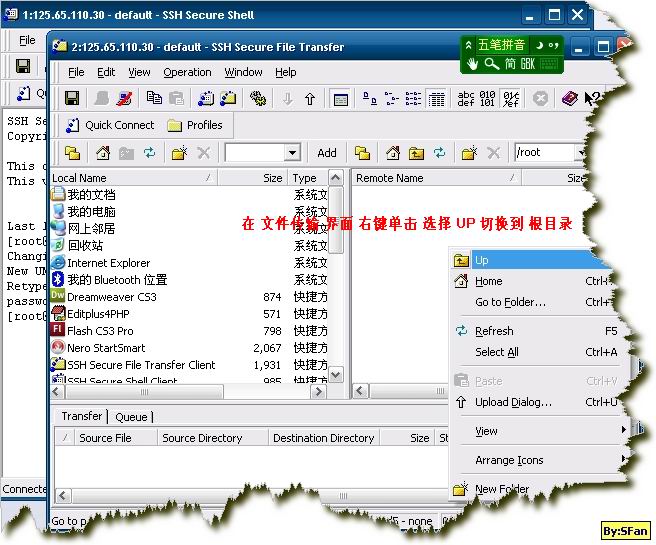
Task: Click remote pane New Folder icon
Action: pos(469,153)
